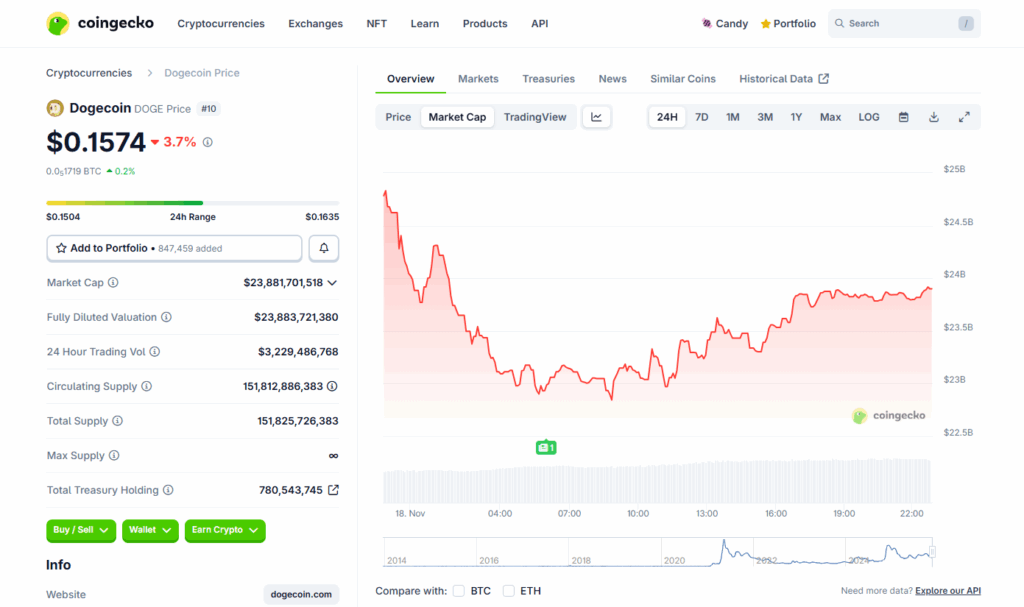Switch to the line chart icon

pos(596,117)
